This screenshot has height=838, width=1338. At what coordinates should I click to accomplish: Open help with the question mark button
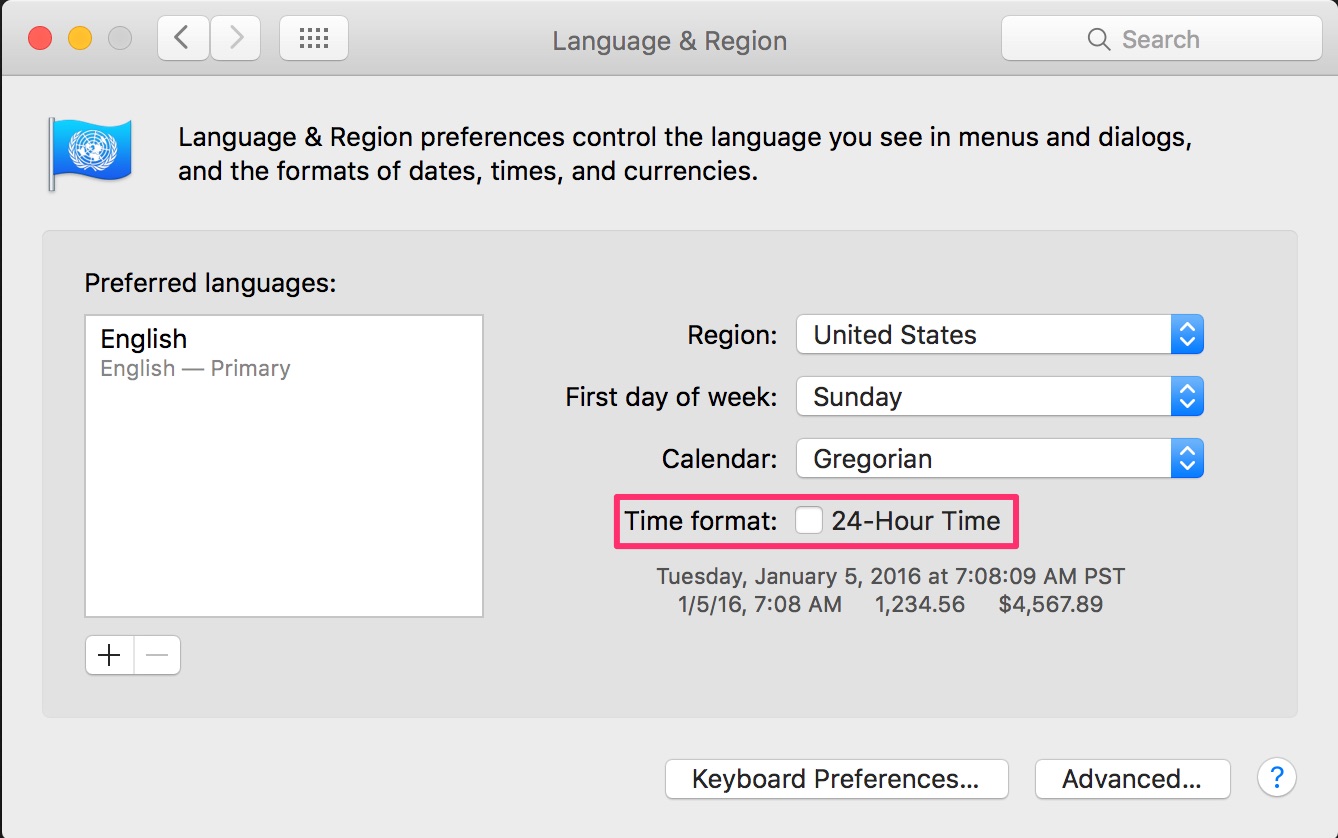click(1277, 777)
